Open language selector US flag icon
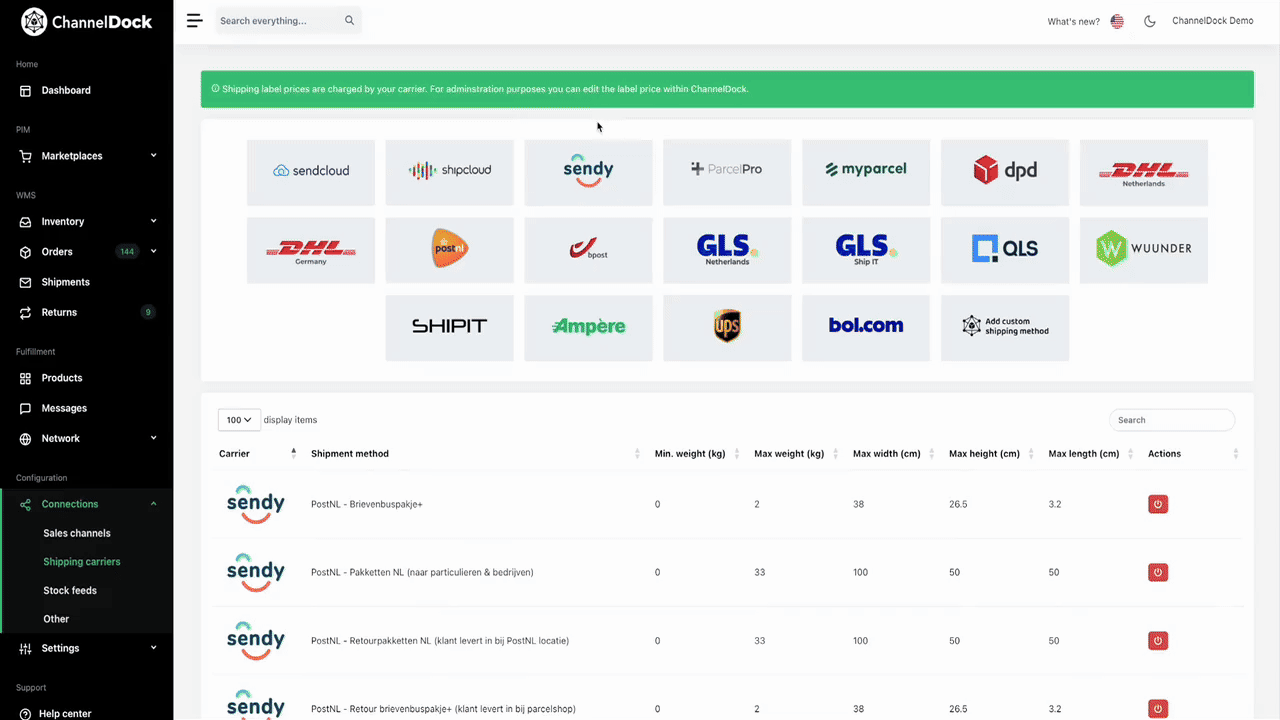1280x720 pixels. pos(1117,21)
